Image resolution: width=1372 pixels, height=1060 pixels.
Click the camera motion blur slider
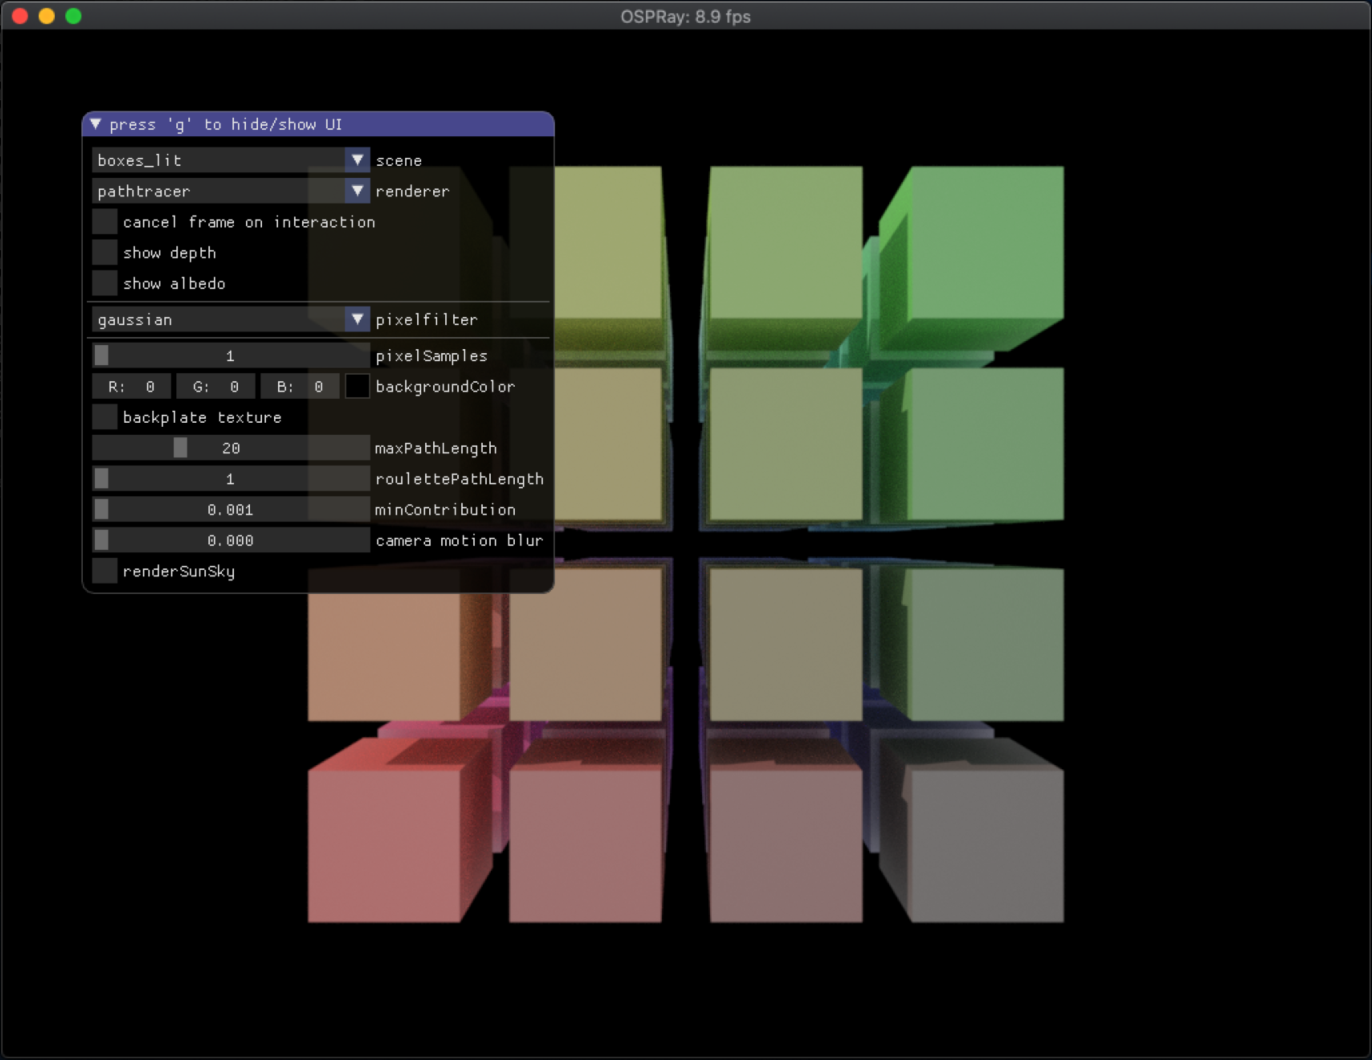231,541
